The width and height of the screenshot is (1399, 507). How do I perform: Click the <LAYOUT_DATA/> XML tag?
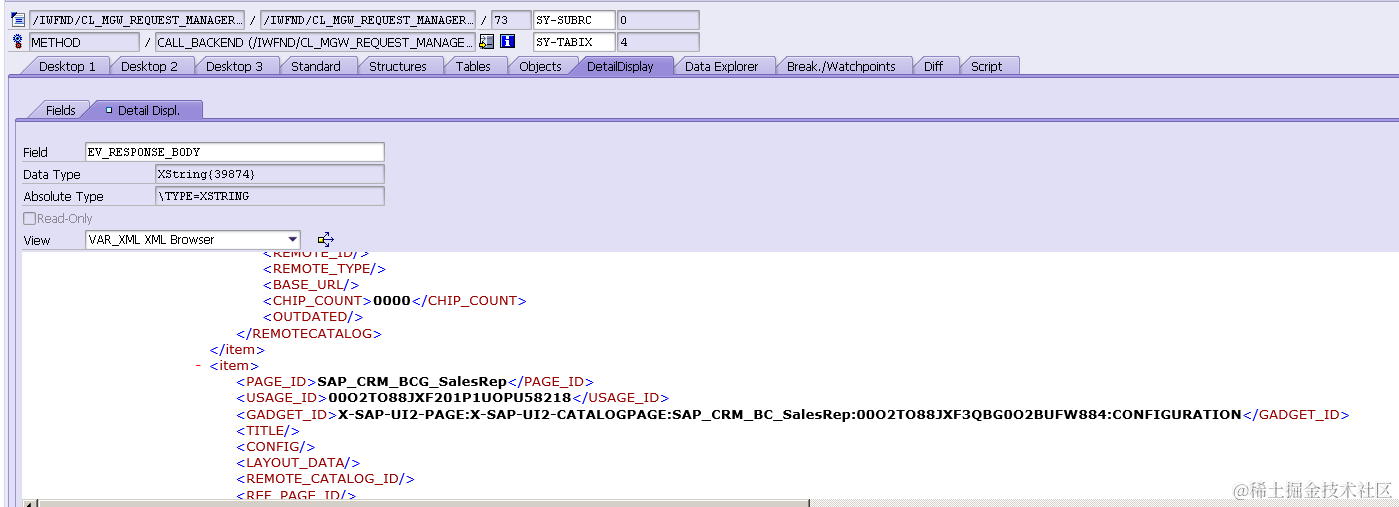[x=298, y=462]
